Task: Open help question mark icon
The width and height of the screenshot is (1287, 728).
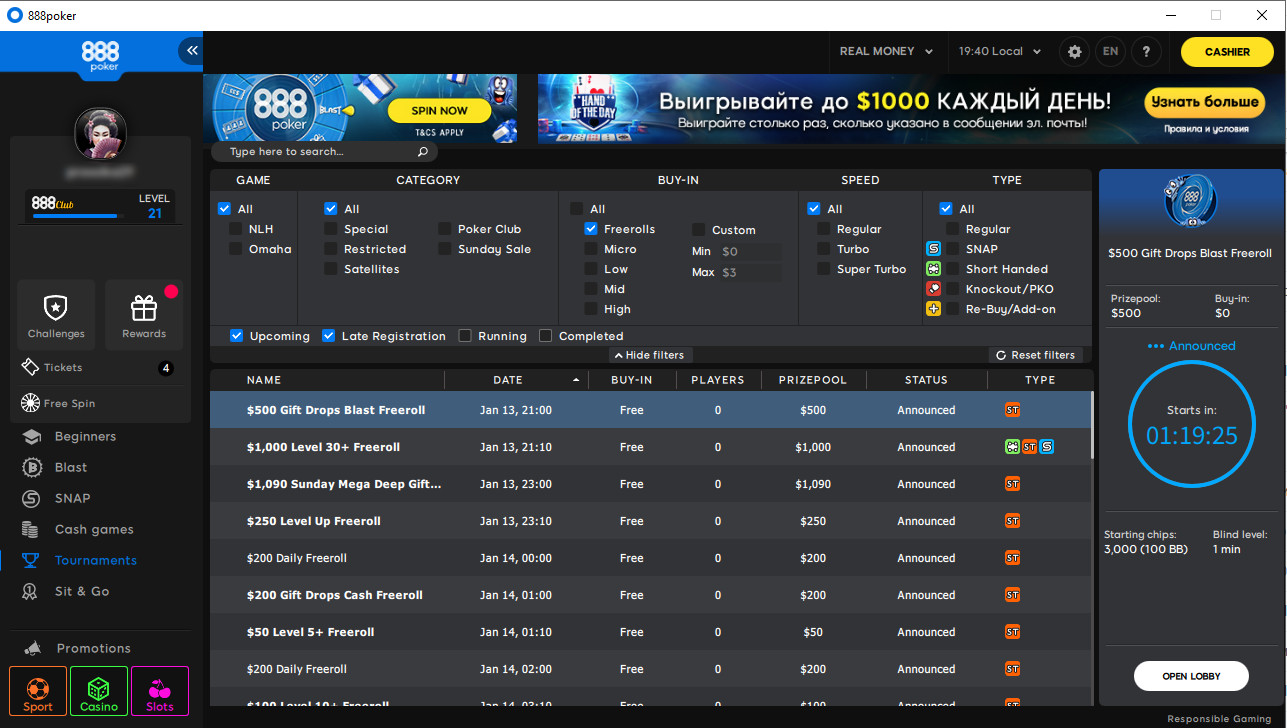Action: click(x=1146, y=52)
